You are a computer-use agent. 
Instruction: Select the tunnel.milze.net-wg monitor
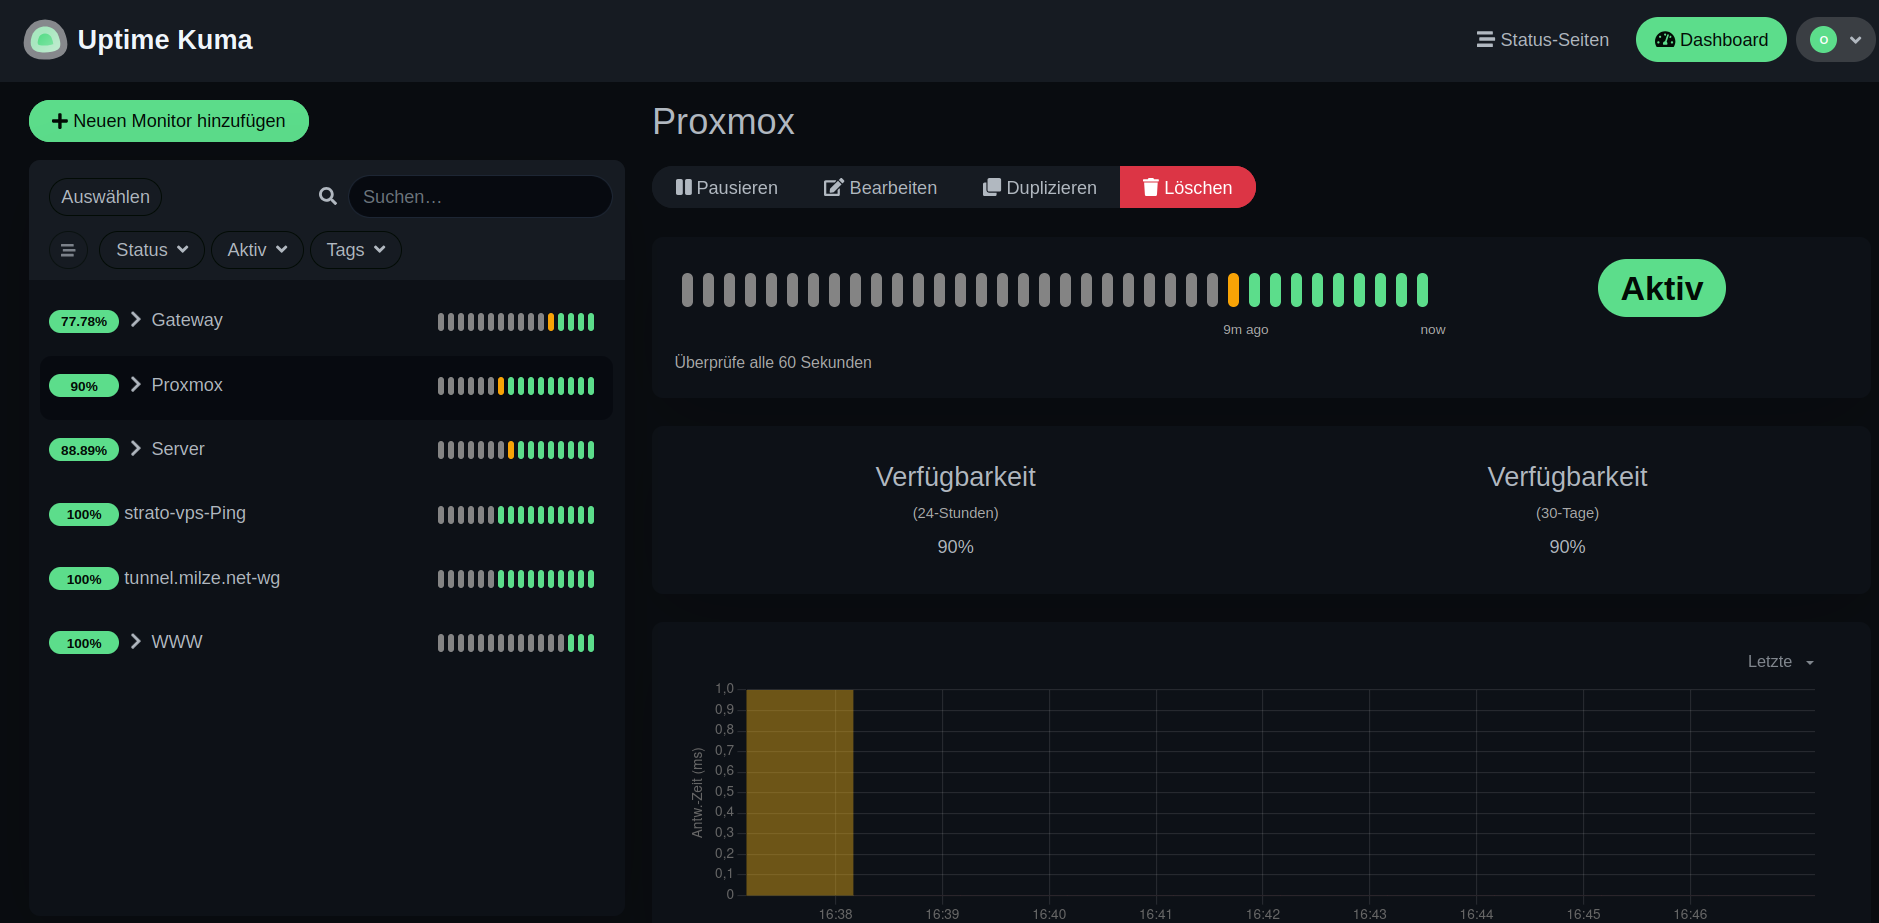pos(326,579)
